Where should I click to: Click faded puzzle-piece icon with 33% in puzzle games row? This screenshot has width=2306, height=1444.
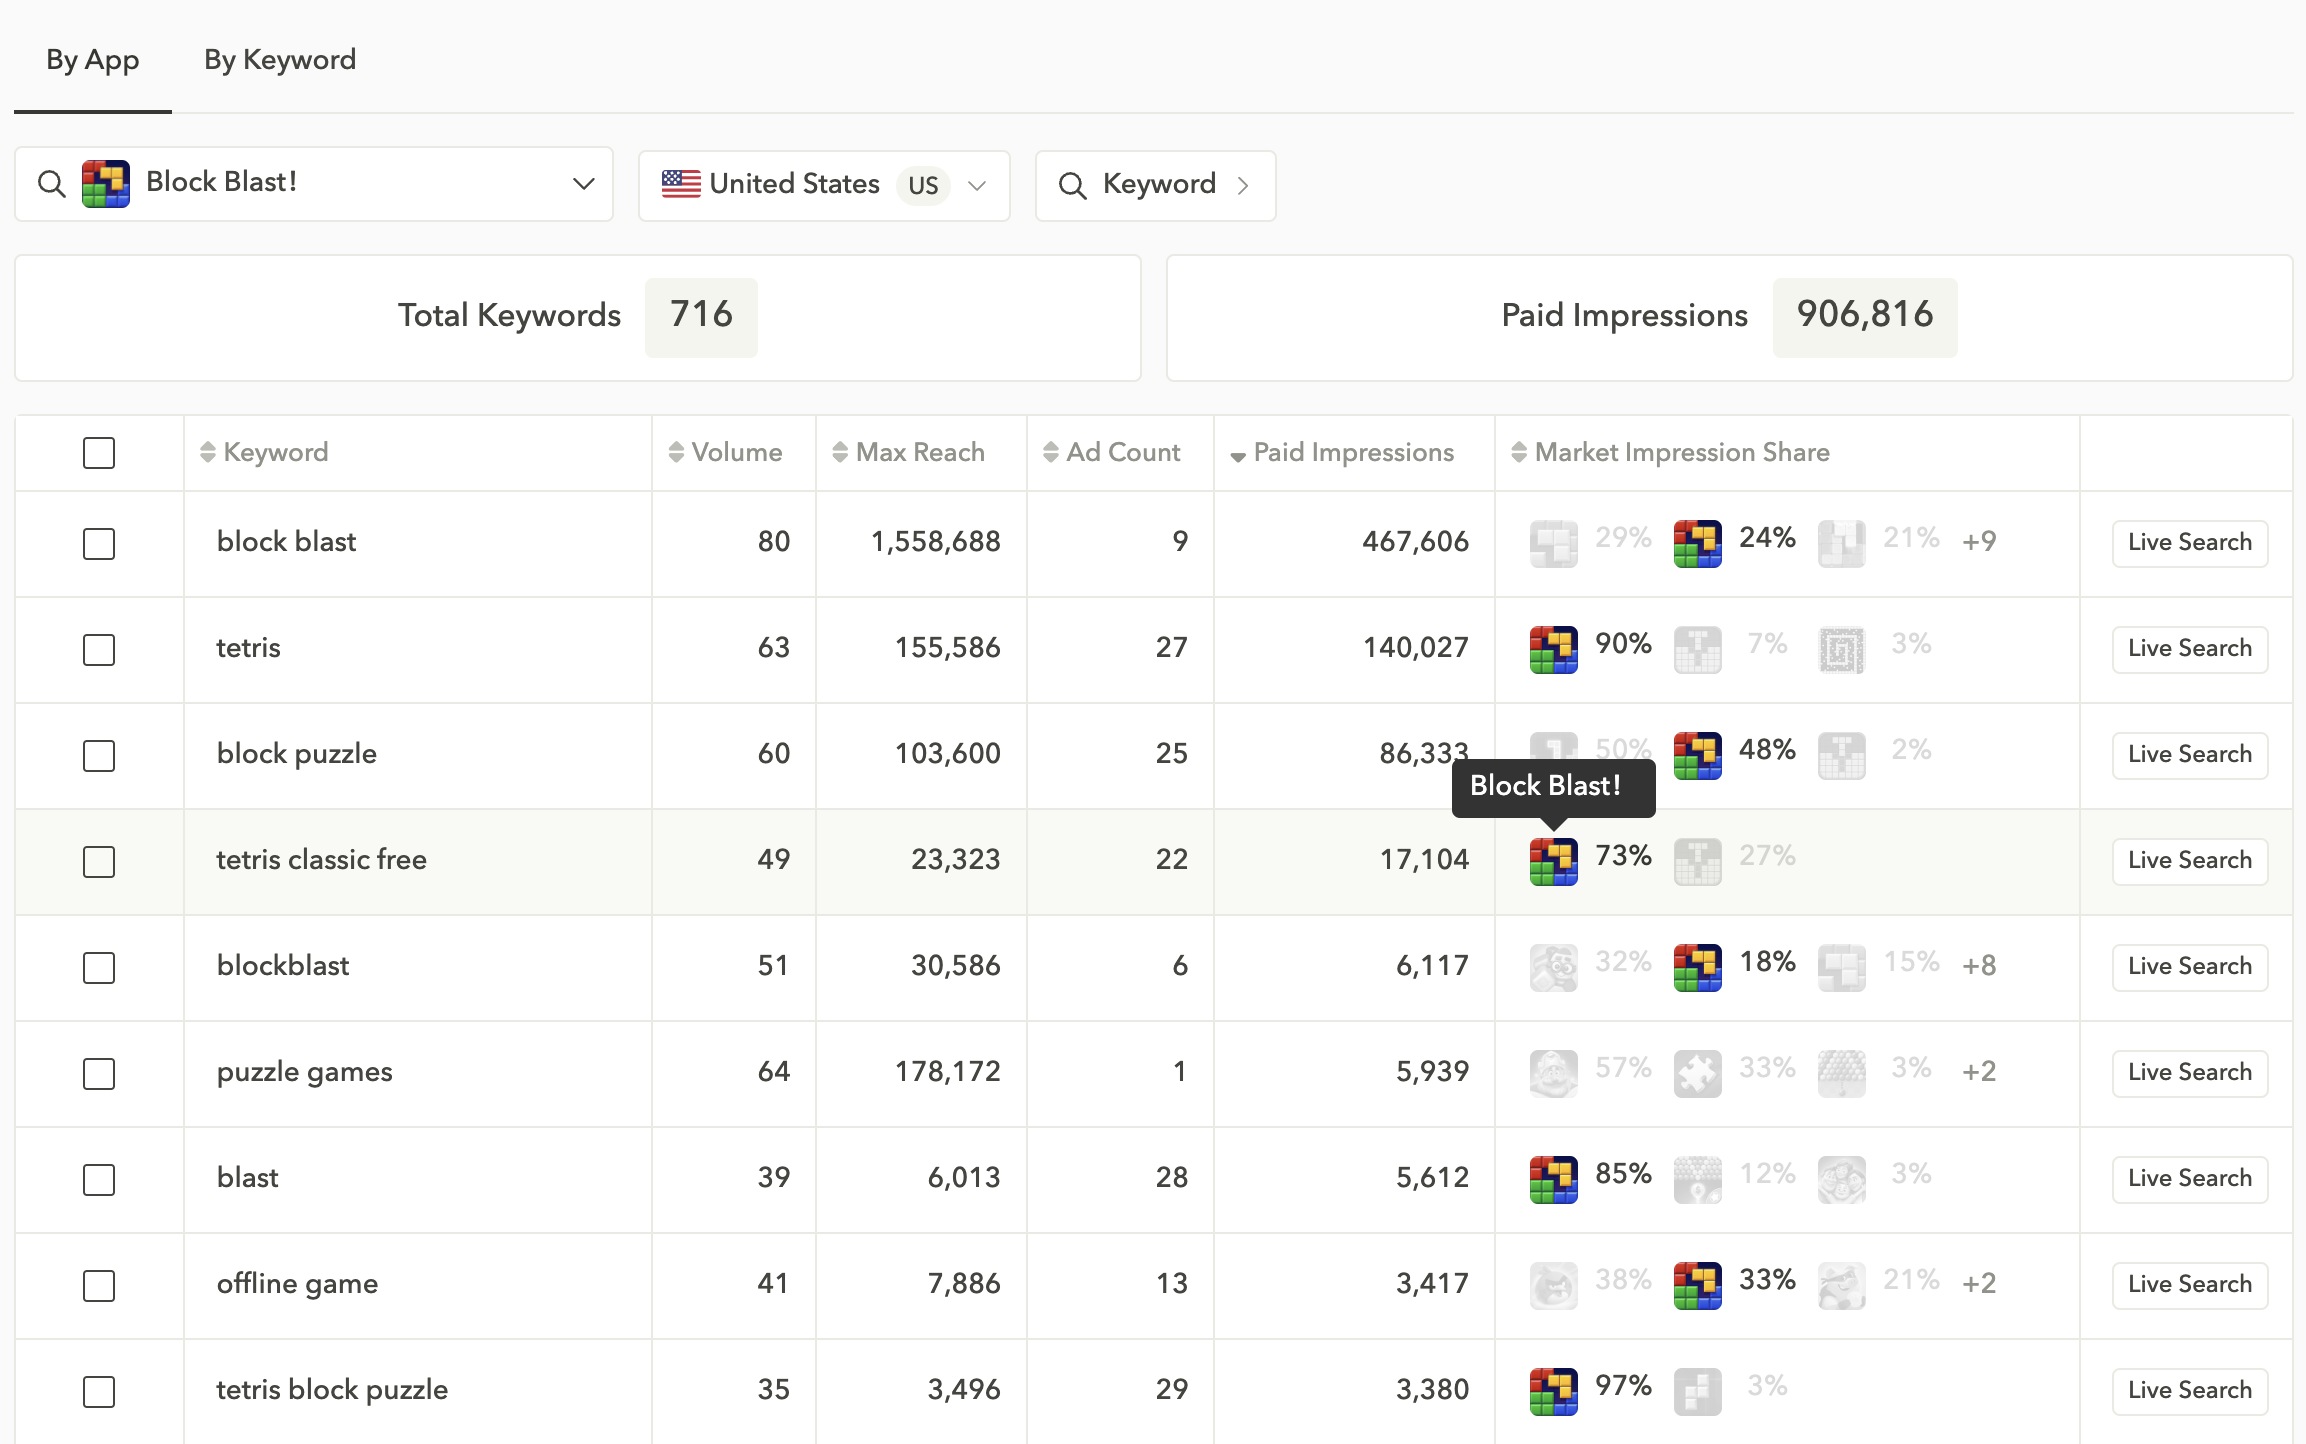[x=1698, y=1074]
